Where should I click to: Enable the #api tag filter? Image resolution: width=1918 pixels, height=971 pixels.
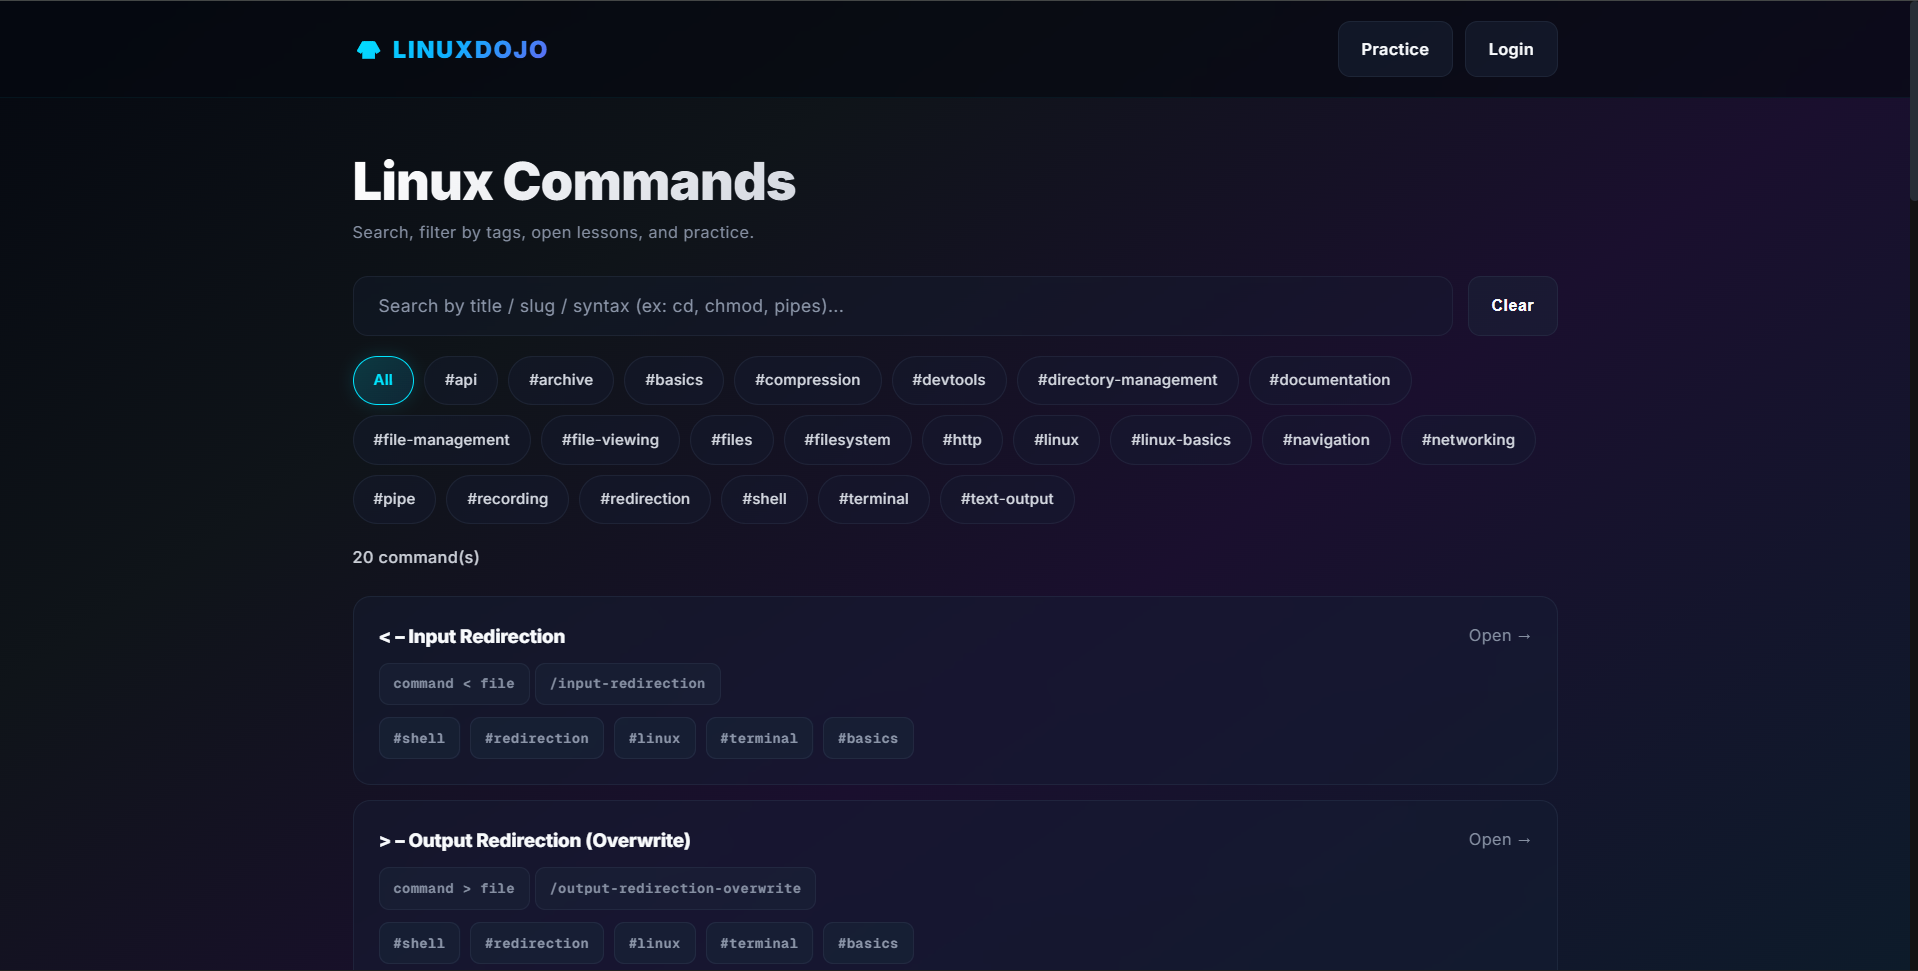[460, 380]
